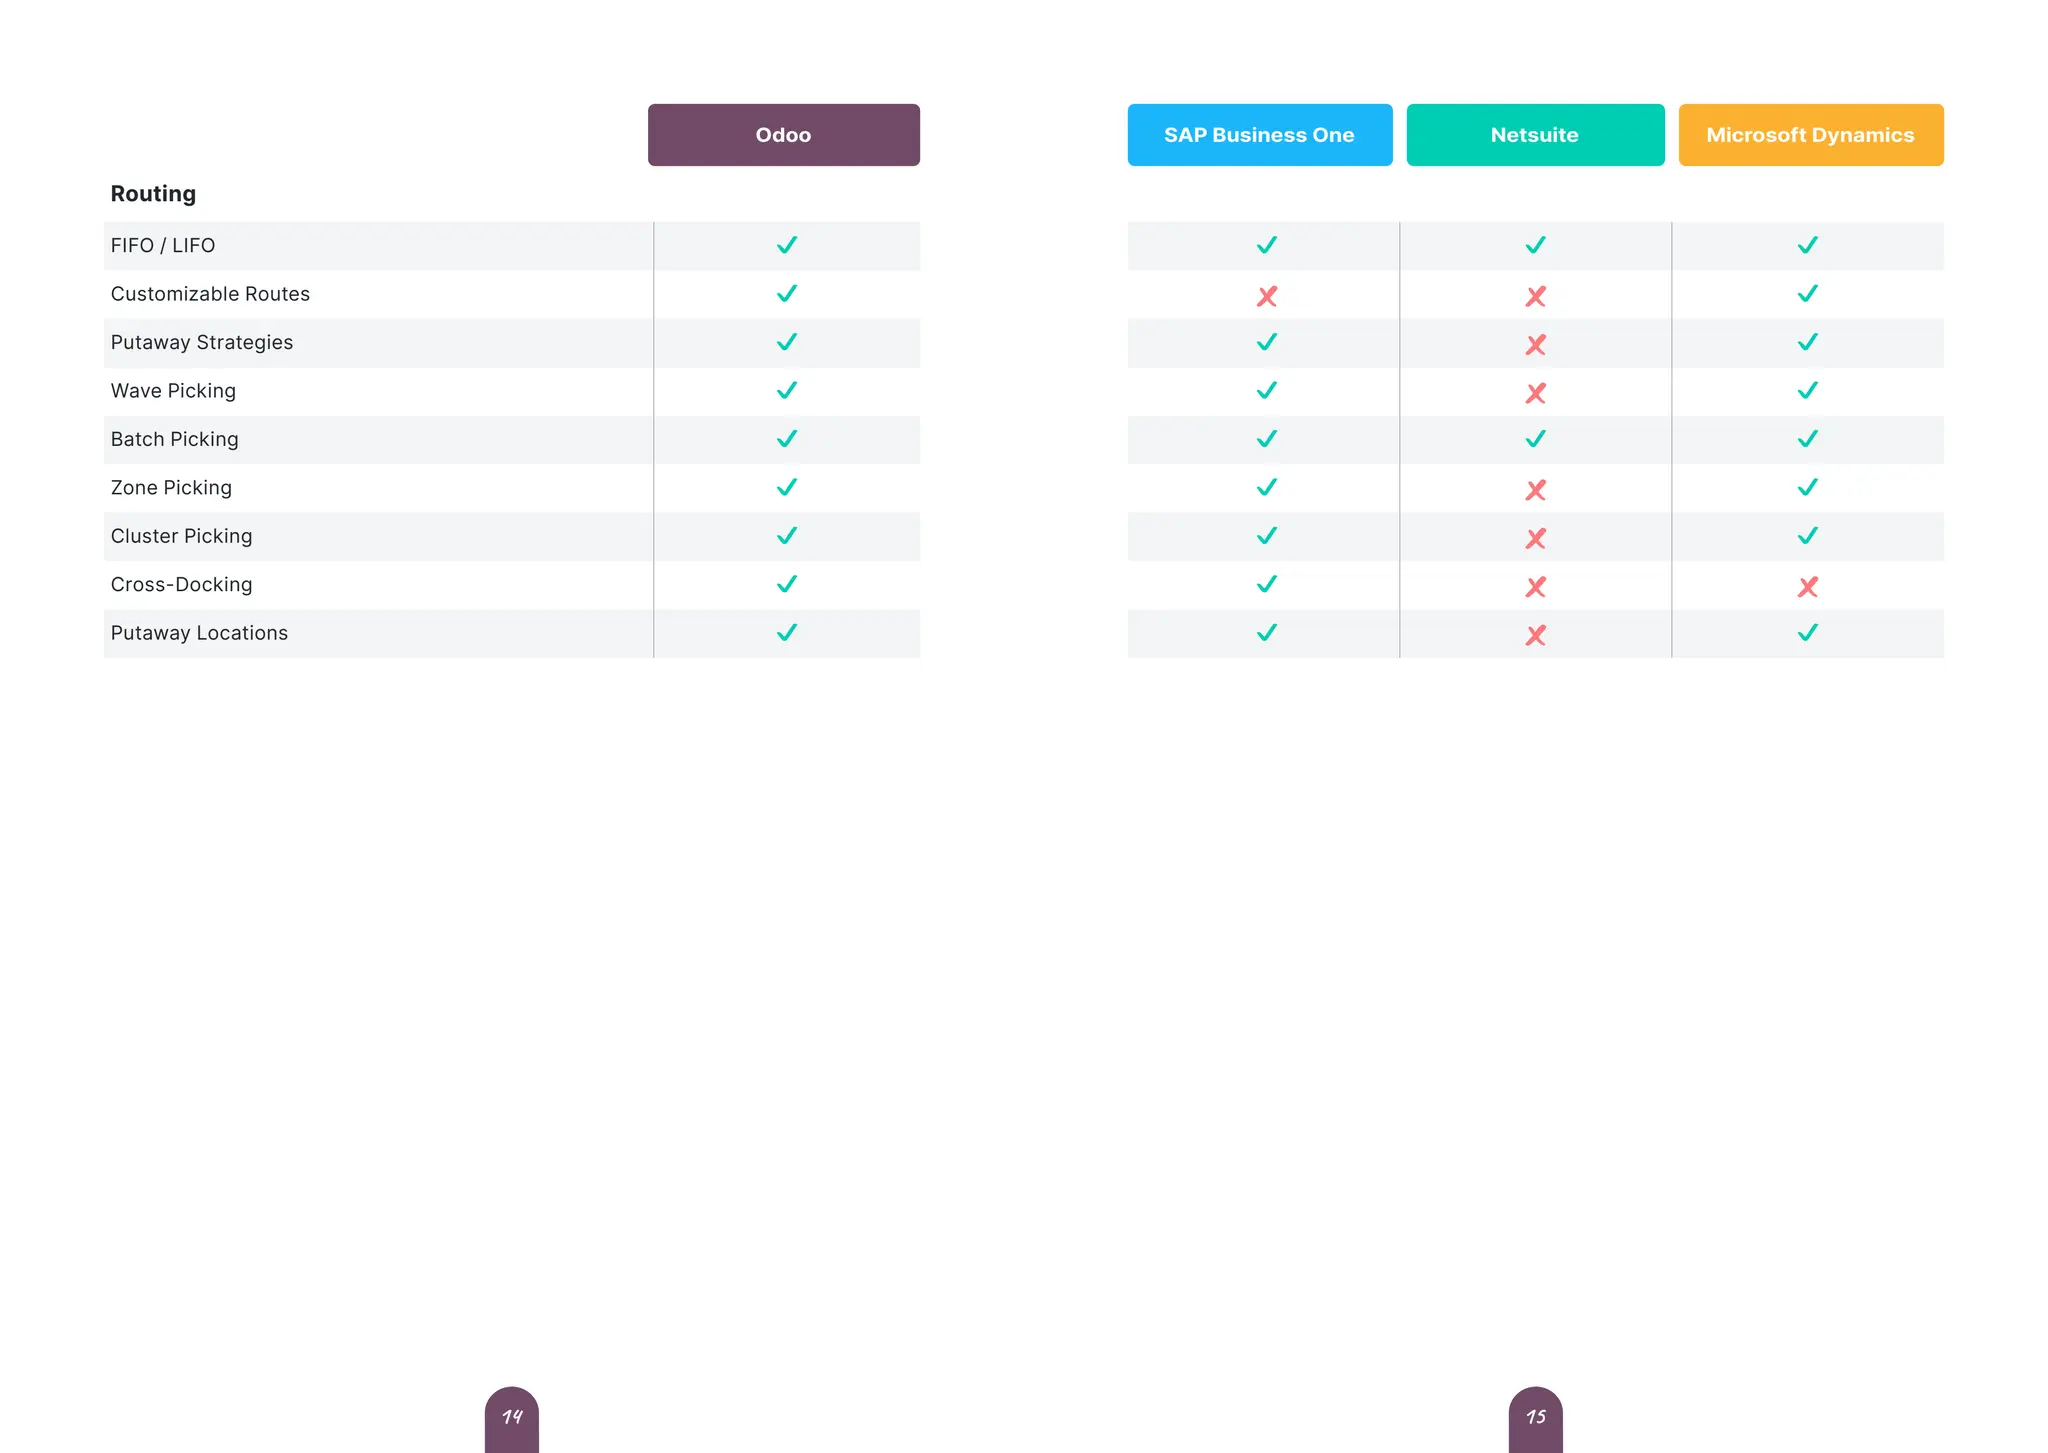Click Odoo checkmark for Customizable Routes

[x=787, y=293]
